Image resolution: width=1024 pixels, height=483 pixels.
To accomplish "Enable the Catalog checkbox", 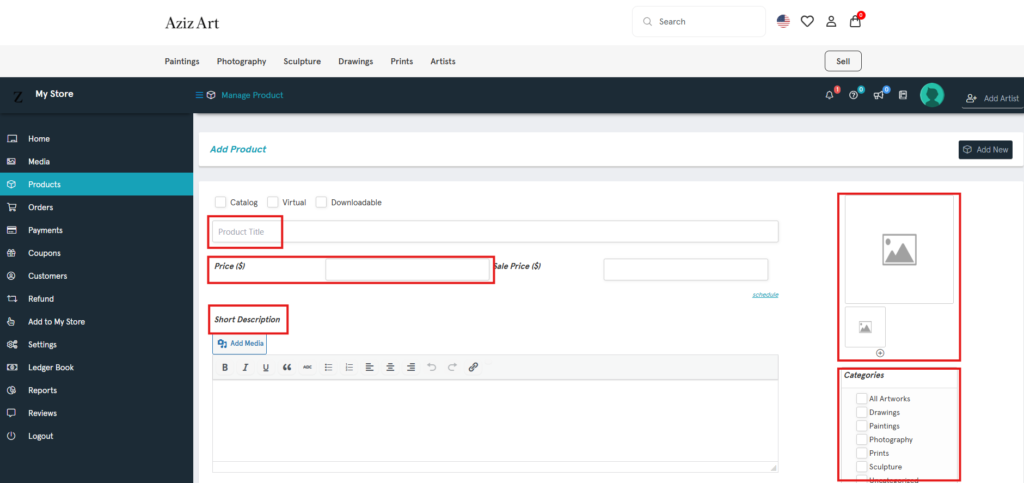I will pos(221,202).
